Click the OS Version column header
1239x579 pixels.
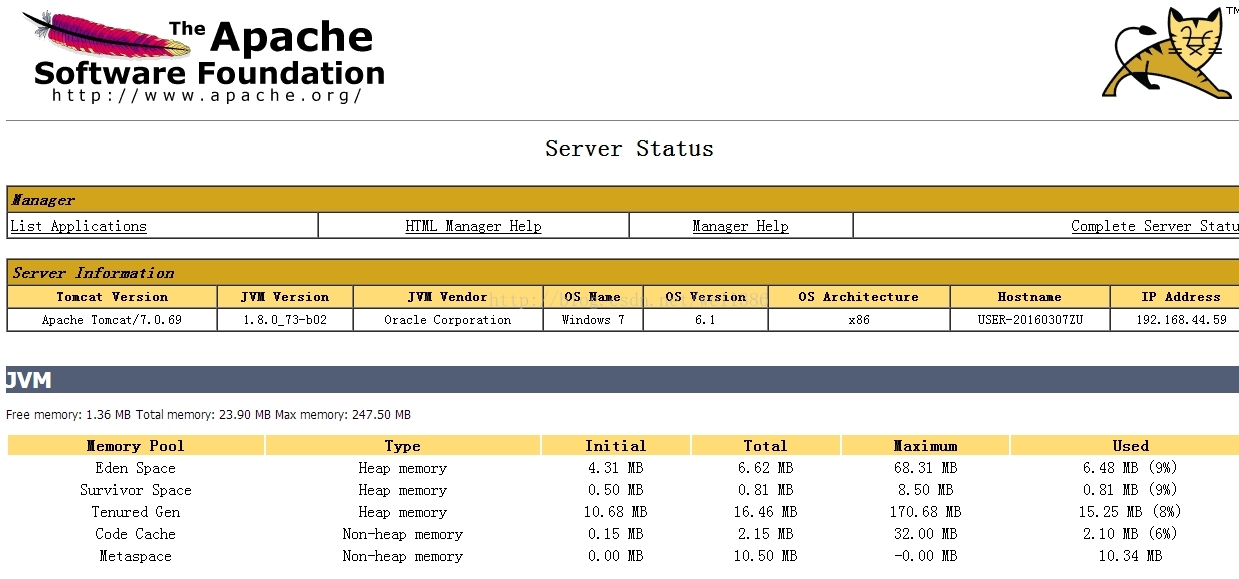tap(705, 297)
